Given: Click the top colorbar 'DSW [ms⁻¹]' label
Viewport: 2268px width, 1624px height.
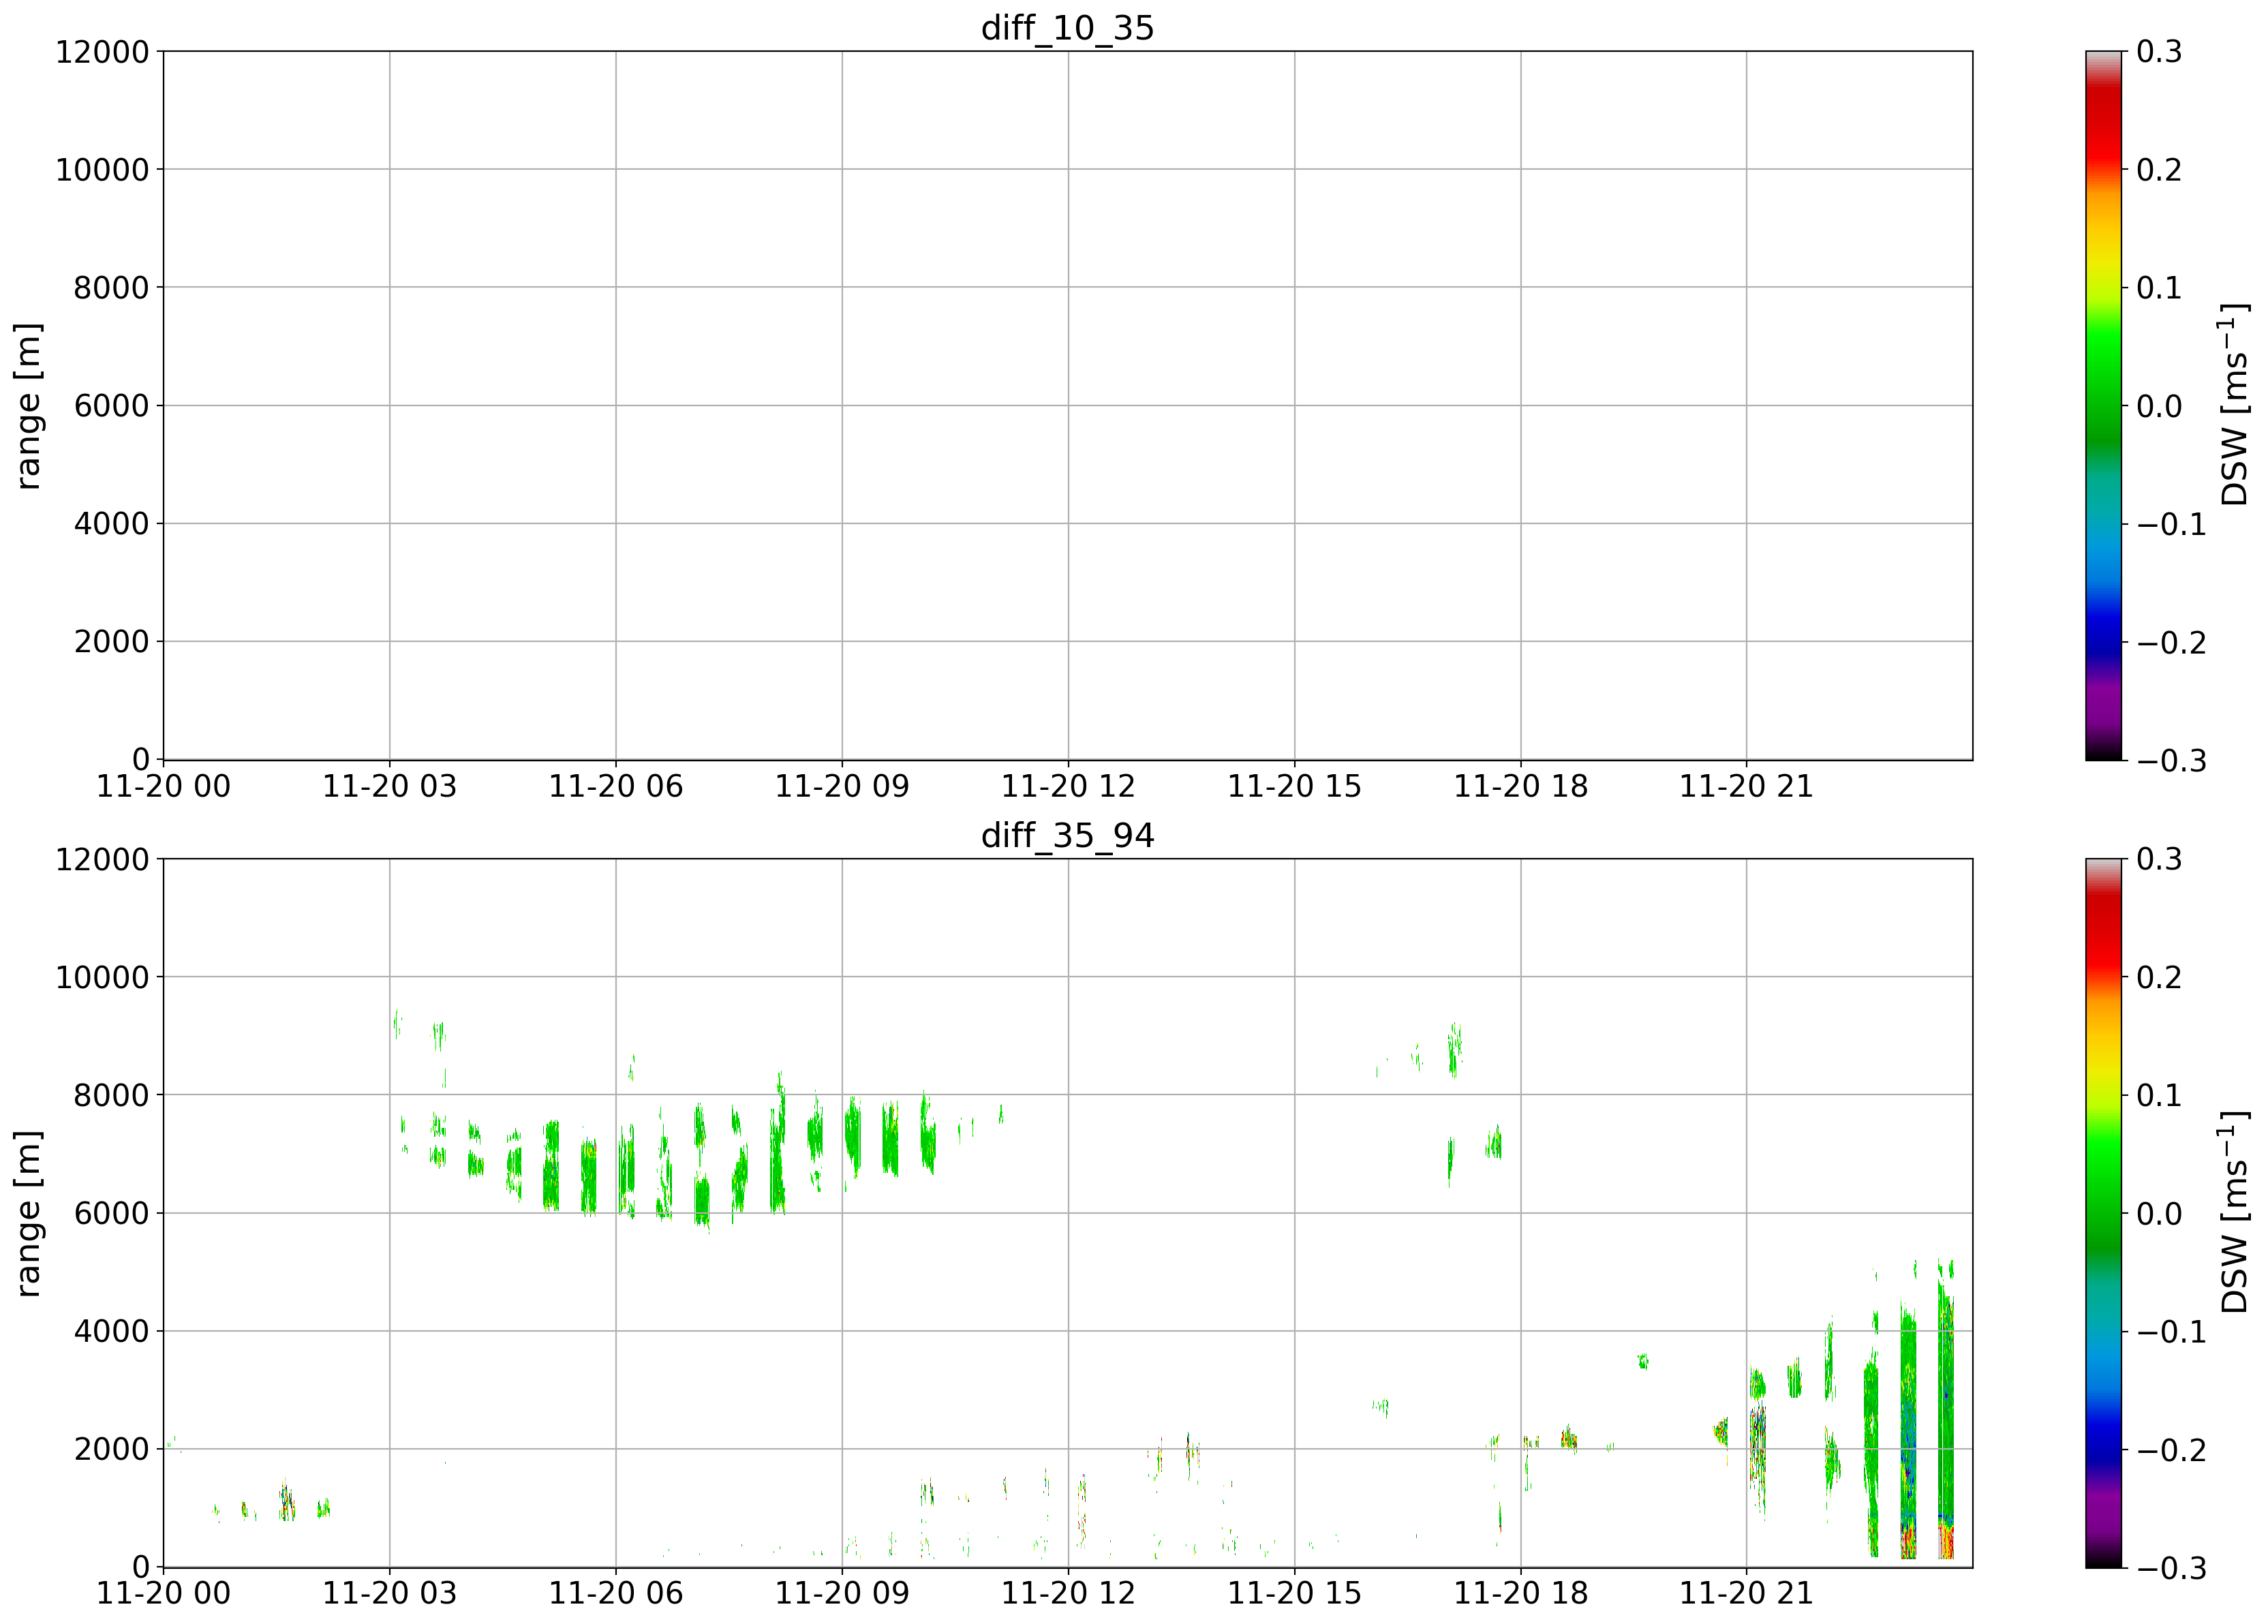Looking at the screenshot, I should coord(2234,405).
